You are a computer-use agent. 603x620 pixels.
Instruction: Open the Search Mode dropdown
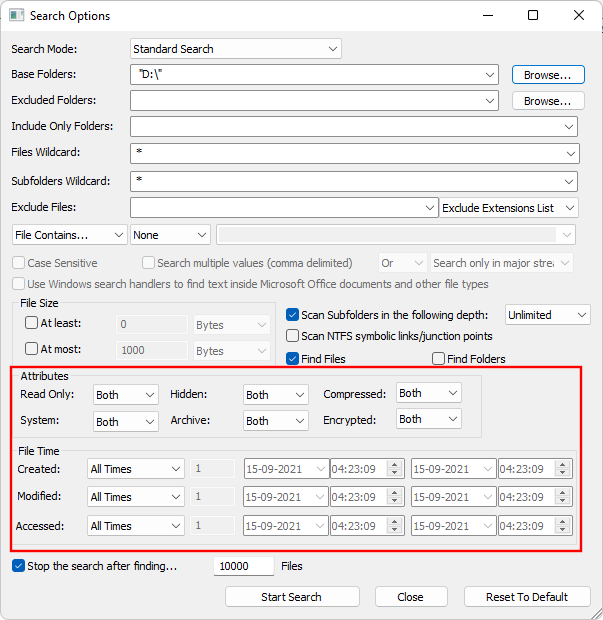pos(236,48)
